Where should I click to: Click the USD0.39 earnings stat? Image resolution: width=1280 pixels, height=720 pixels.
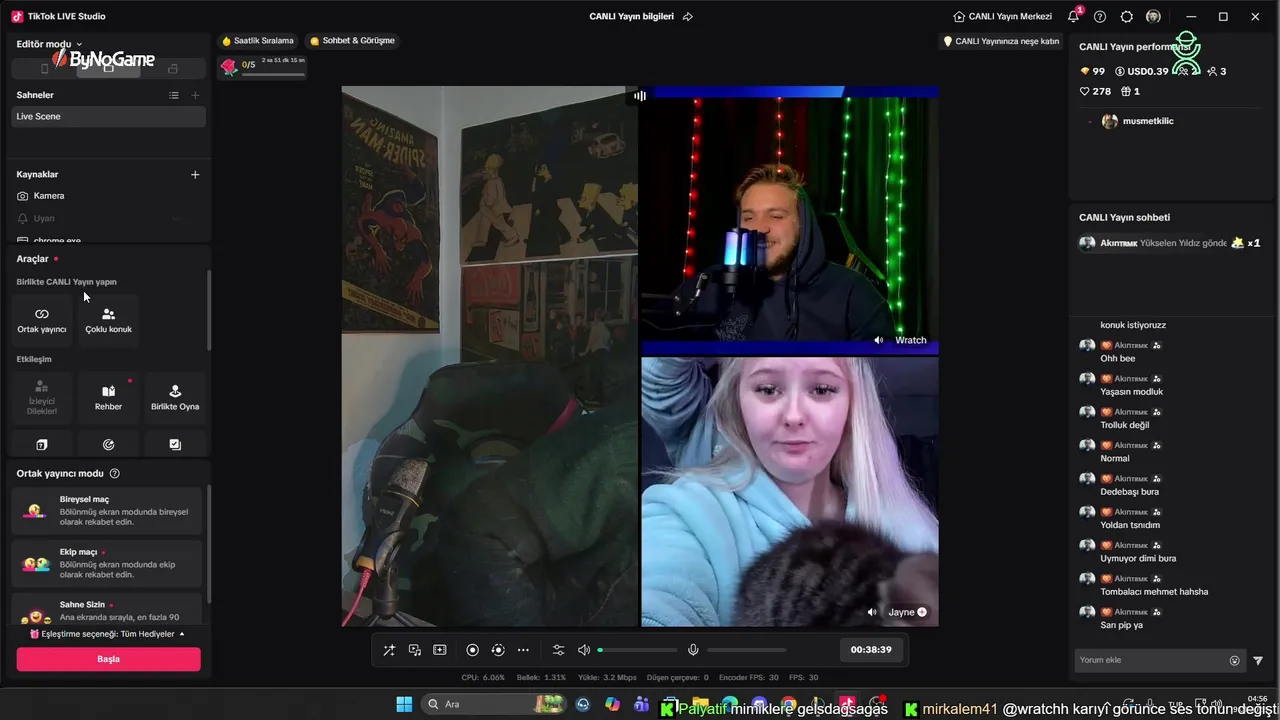pos(1142,71)
